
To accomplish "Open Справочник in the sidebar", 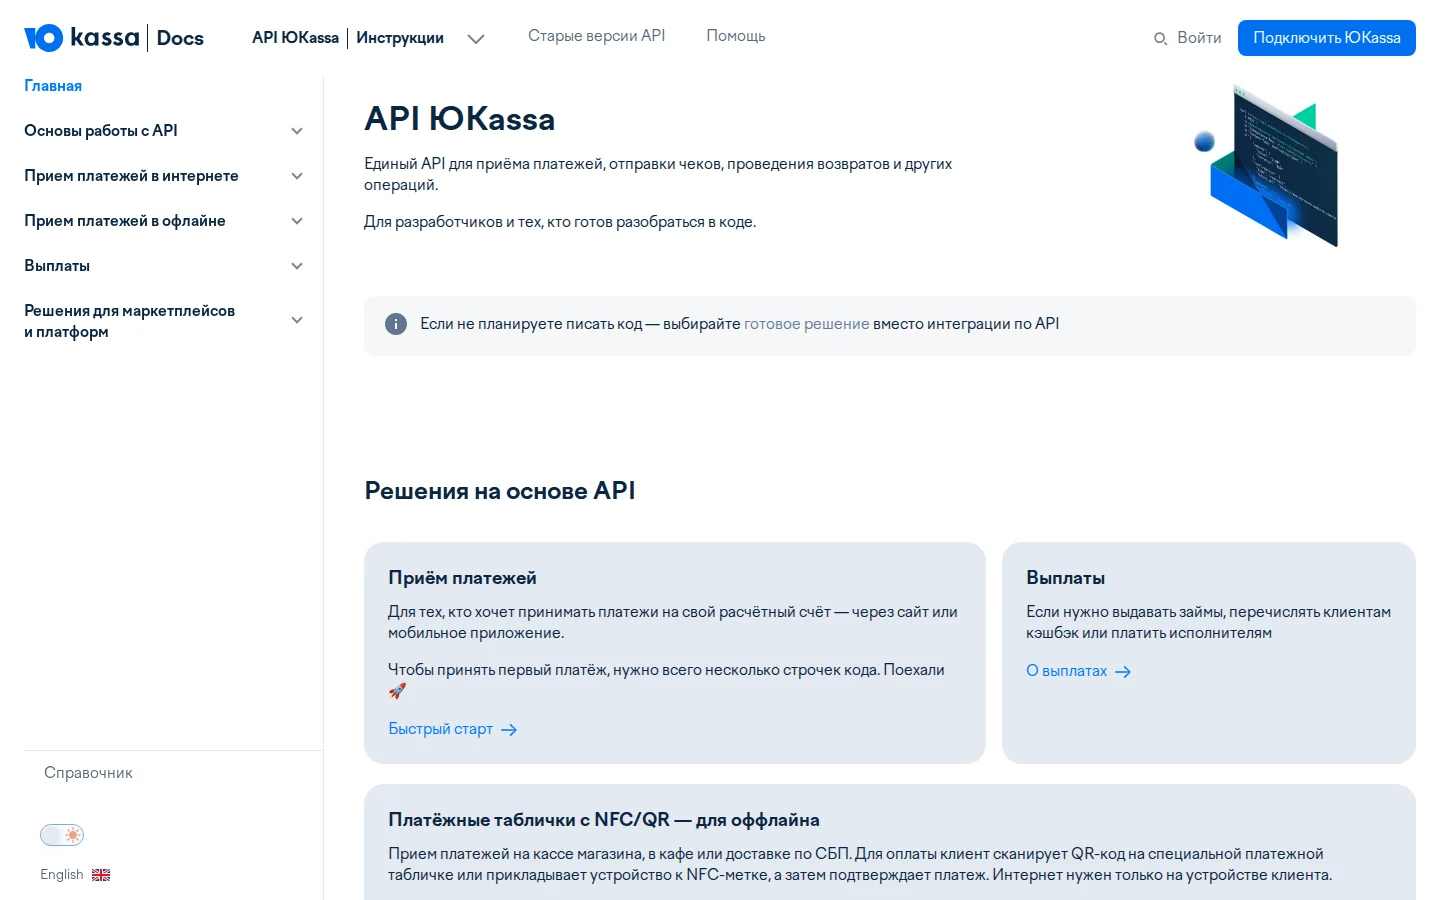I will tap(88, 773).
